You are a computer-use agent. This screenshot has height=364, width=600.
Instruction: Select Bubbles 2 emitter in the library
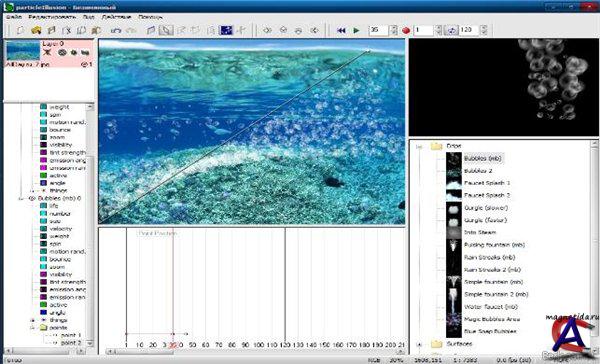pyautogui.click(x=478, y=171)
